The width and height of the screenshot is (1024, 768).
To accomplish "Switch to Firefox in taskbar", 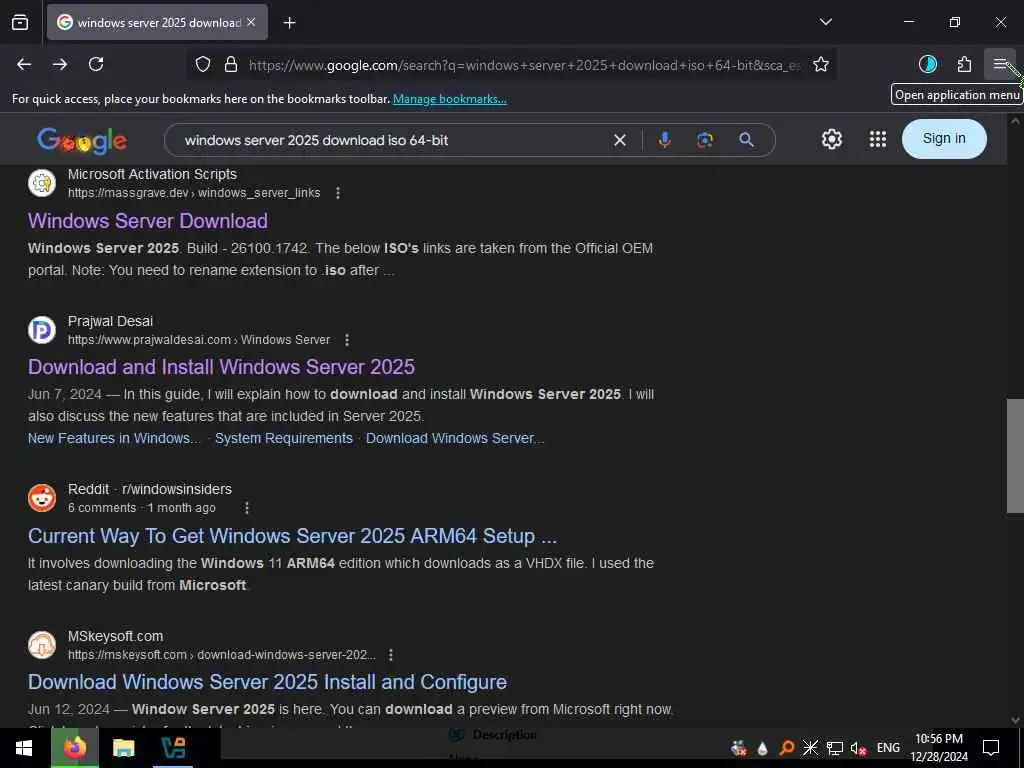I will point(75,748).
